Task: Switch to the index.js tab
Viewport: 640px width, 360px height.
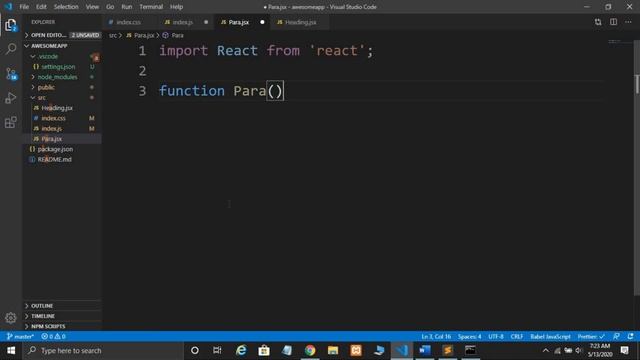Action: point(182,22)
